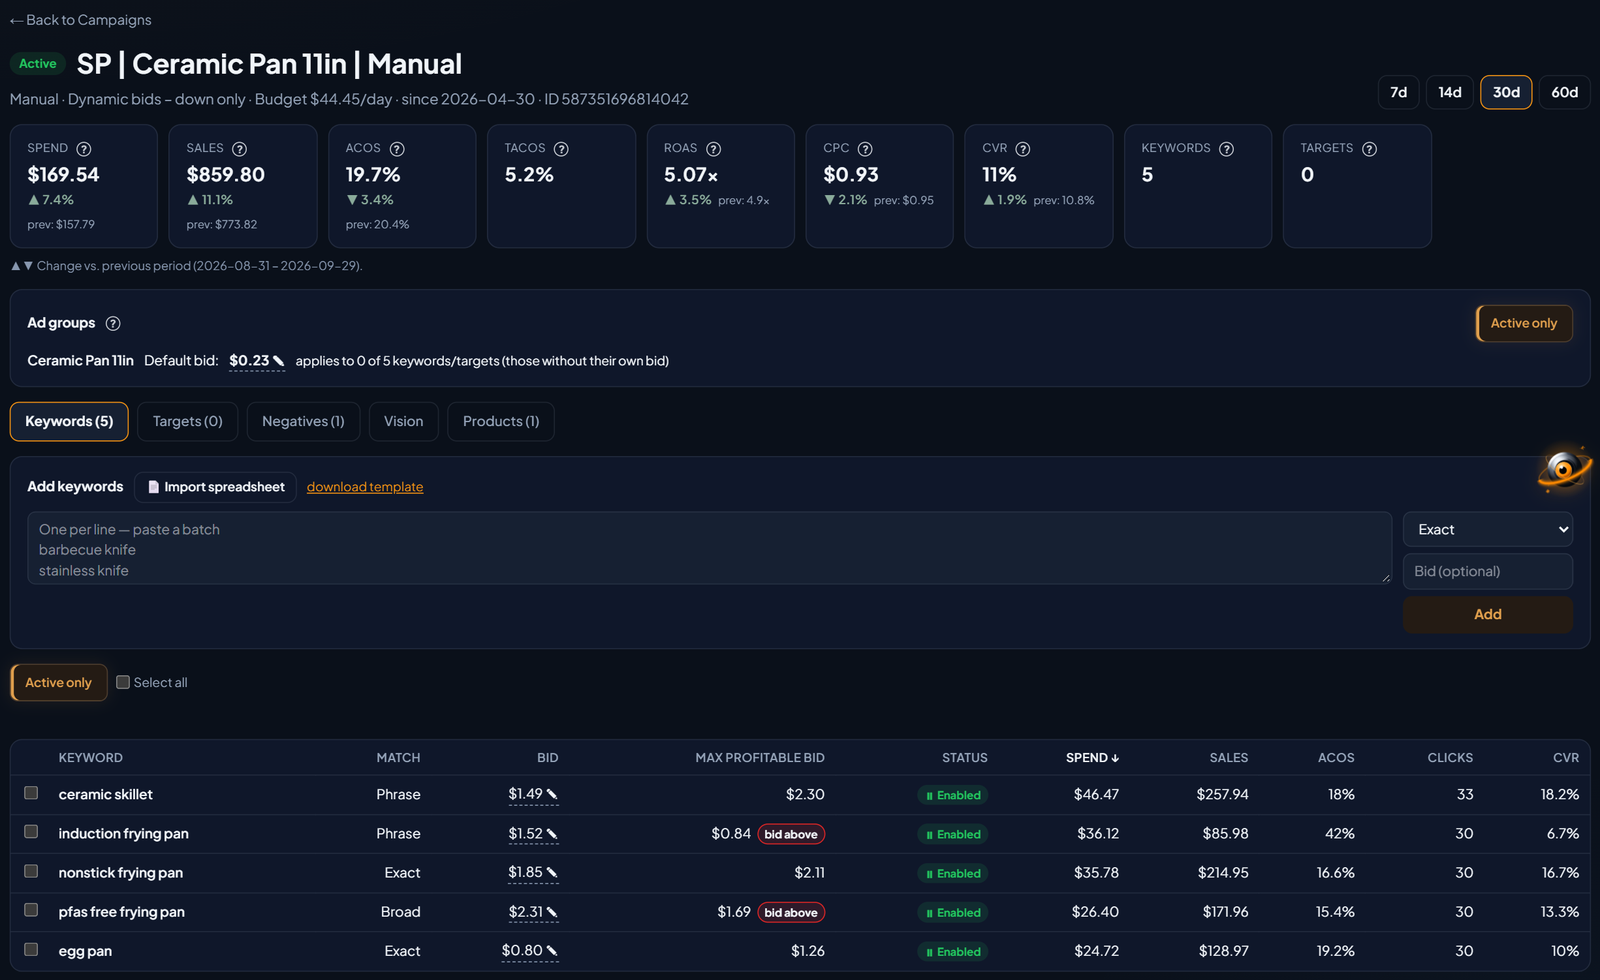1600x980 pixels.
Task: Click the download template link
Action: click(x=365, y=487)
